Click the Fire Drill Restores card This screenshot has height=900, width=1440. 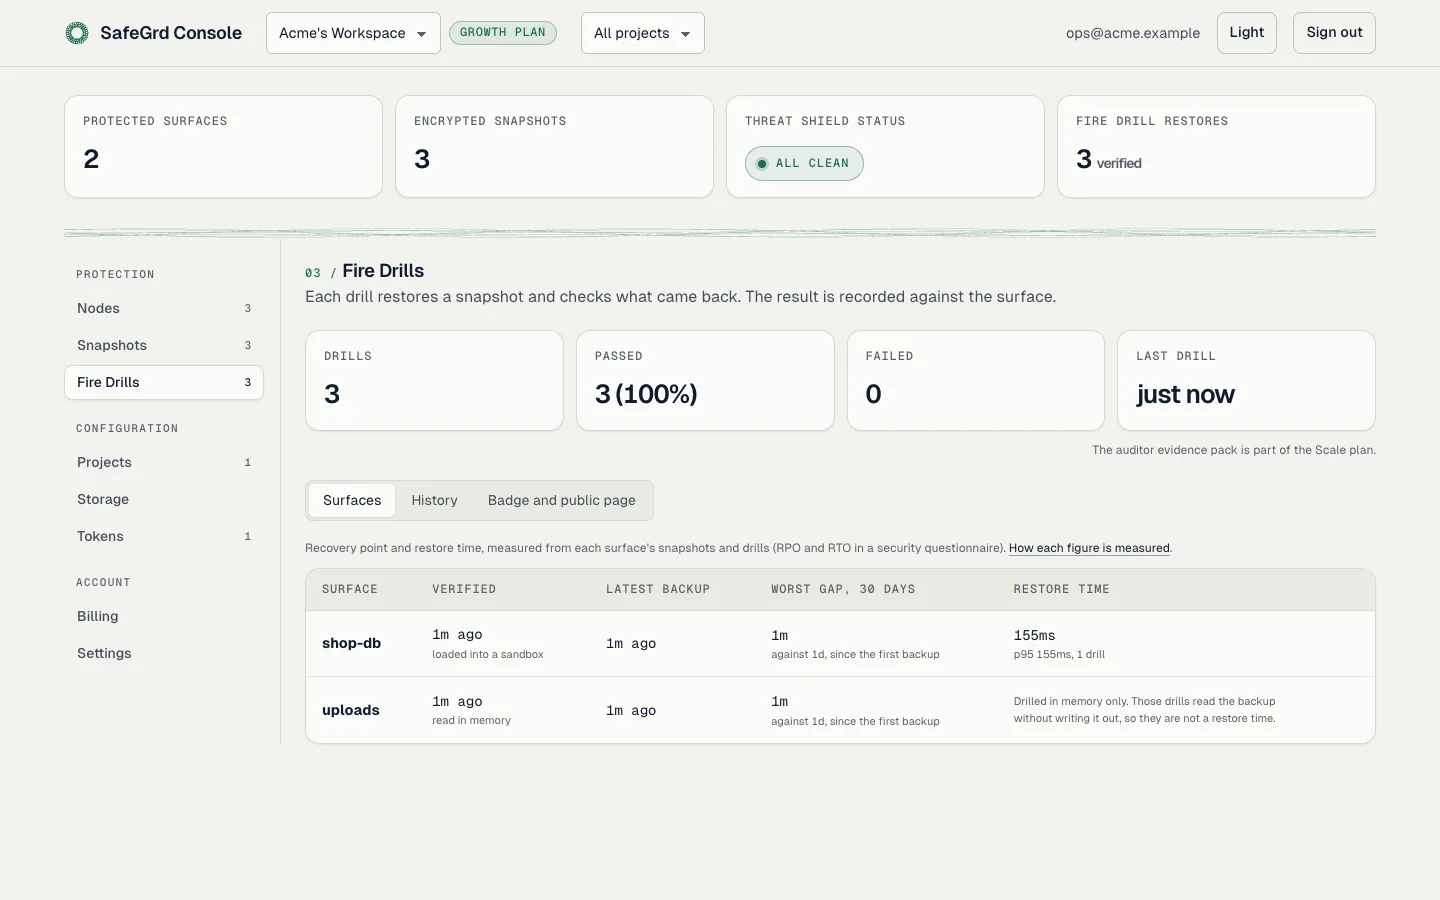pyautogui.click(x=1216, y=147)
